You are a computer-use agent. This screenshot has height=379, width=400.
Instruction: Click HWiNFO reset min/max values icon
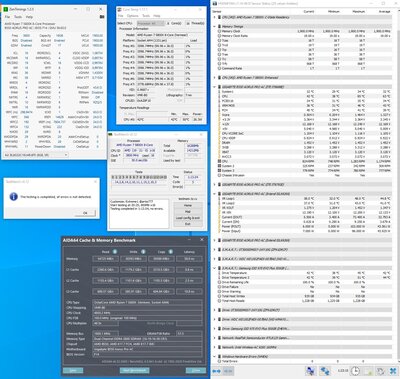tap(381, 371)
